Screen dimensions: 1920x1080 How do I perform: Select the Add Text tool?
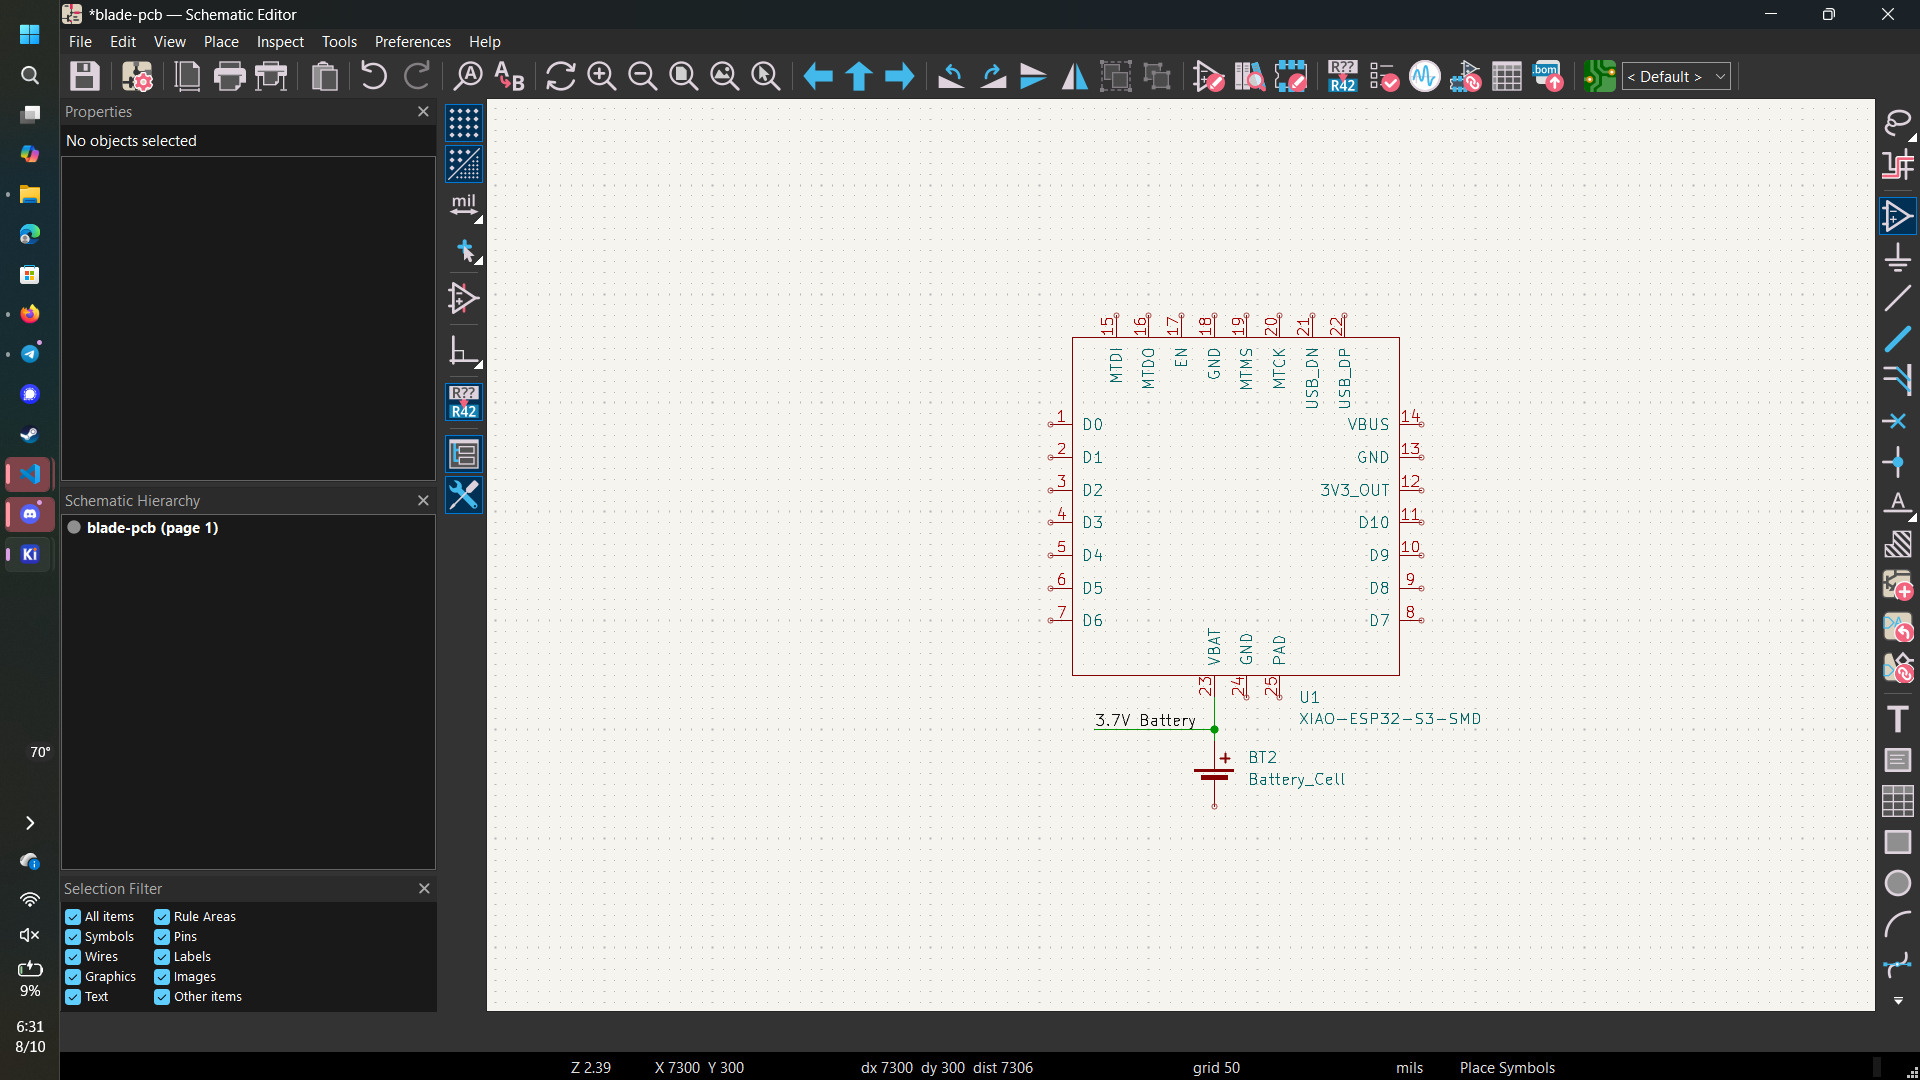pos(1898,720)
